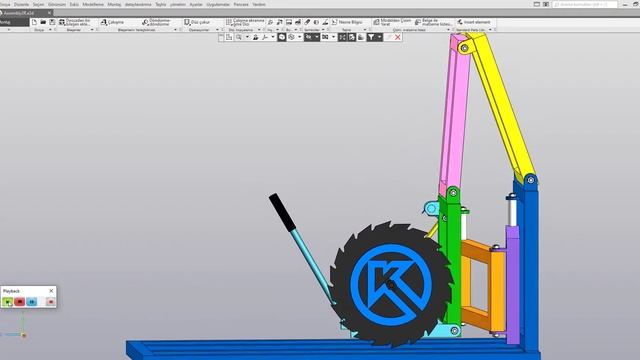Click the save disk icon in toolbar
Image resolution: width=640 pixels, height=360 pixels.
(52, 22)
